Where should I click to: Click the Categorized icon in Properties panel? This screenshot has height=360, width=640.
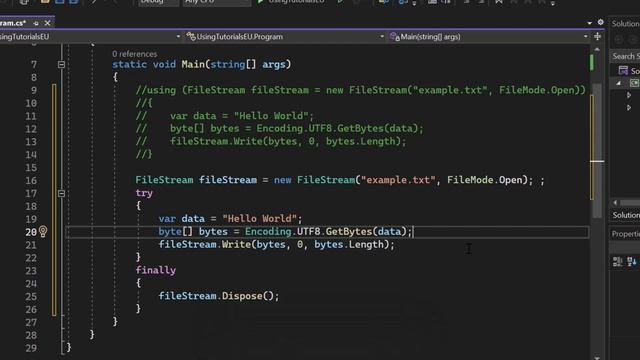point(618,262)
